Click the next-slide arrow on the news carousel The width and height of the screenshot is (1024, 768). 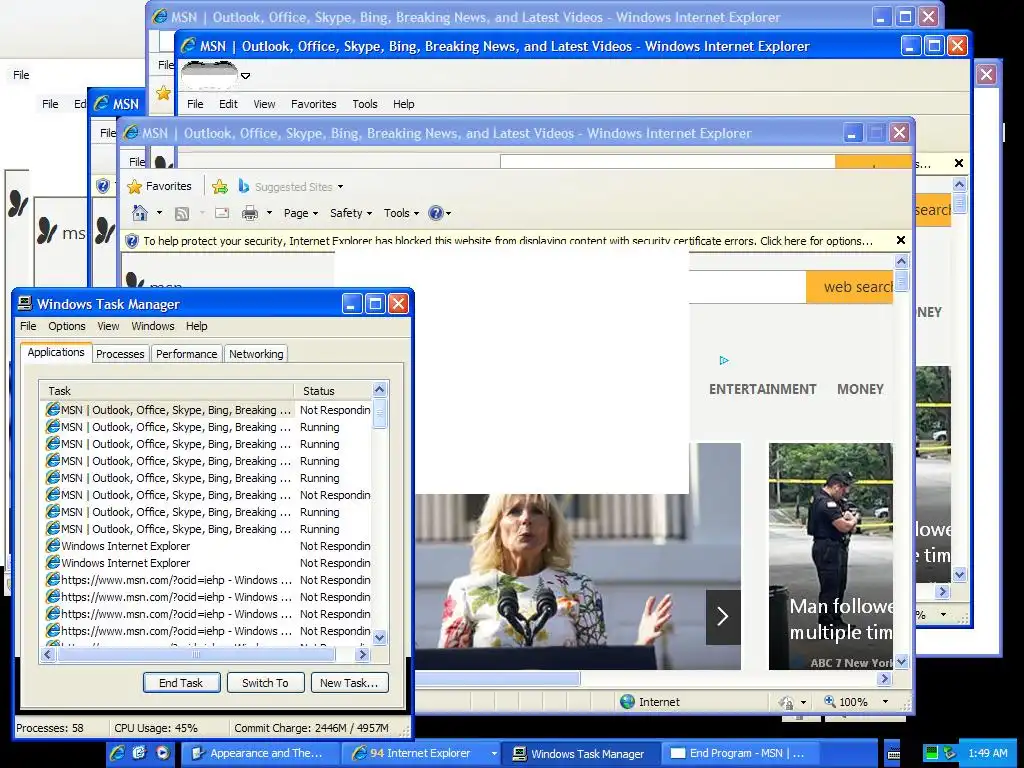pyautogui.click(x=723, y=616)
